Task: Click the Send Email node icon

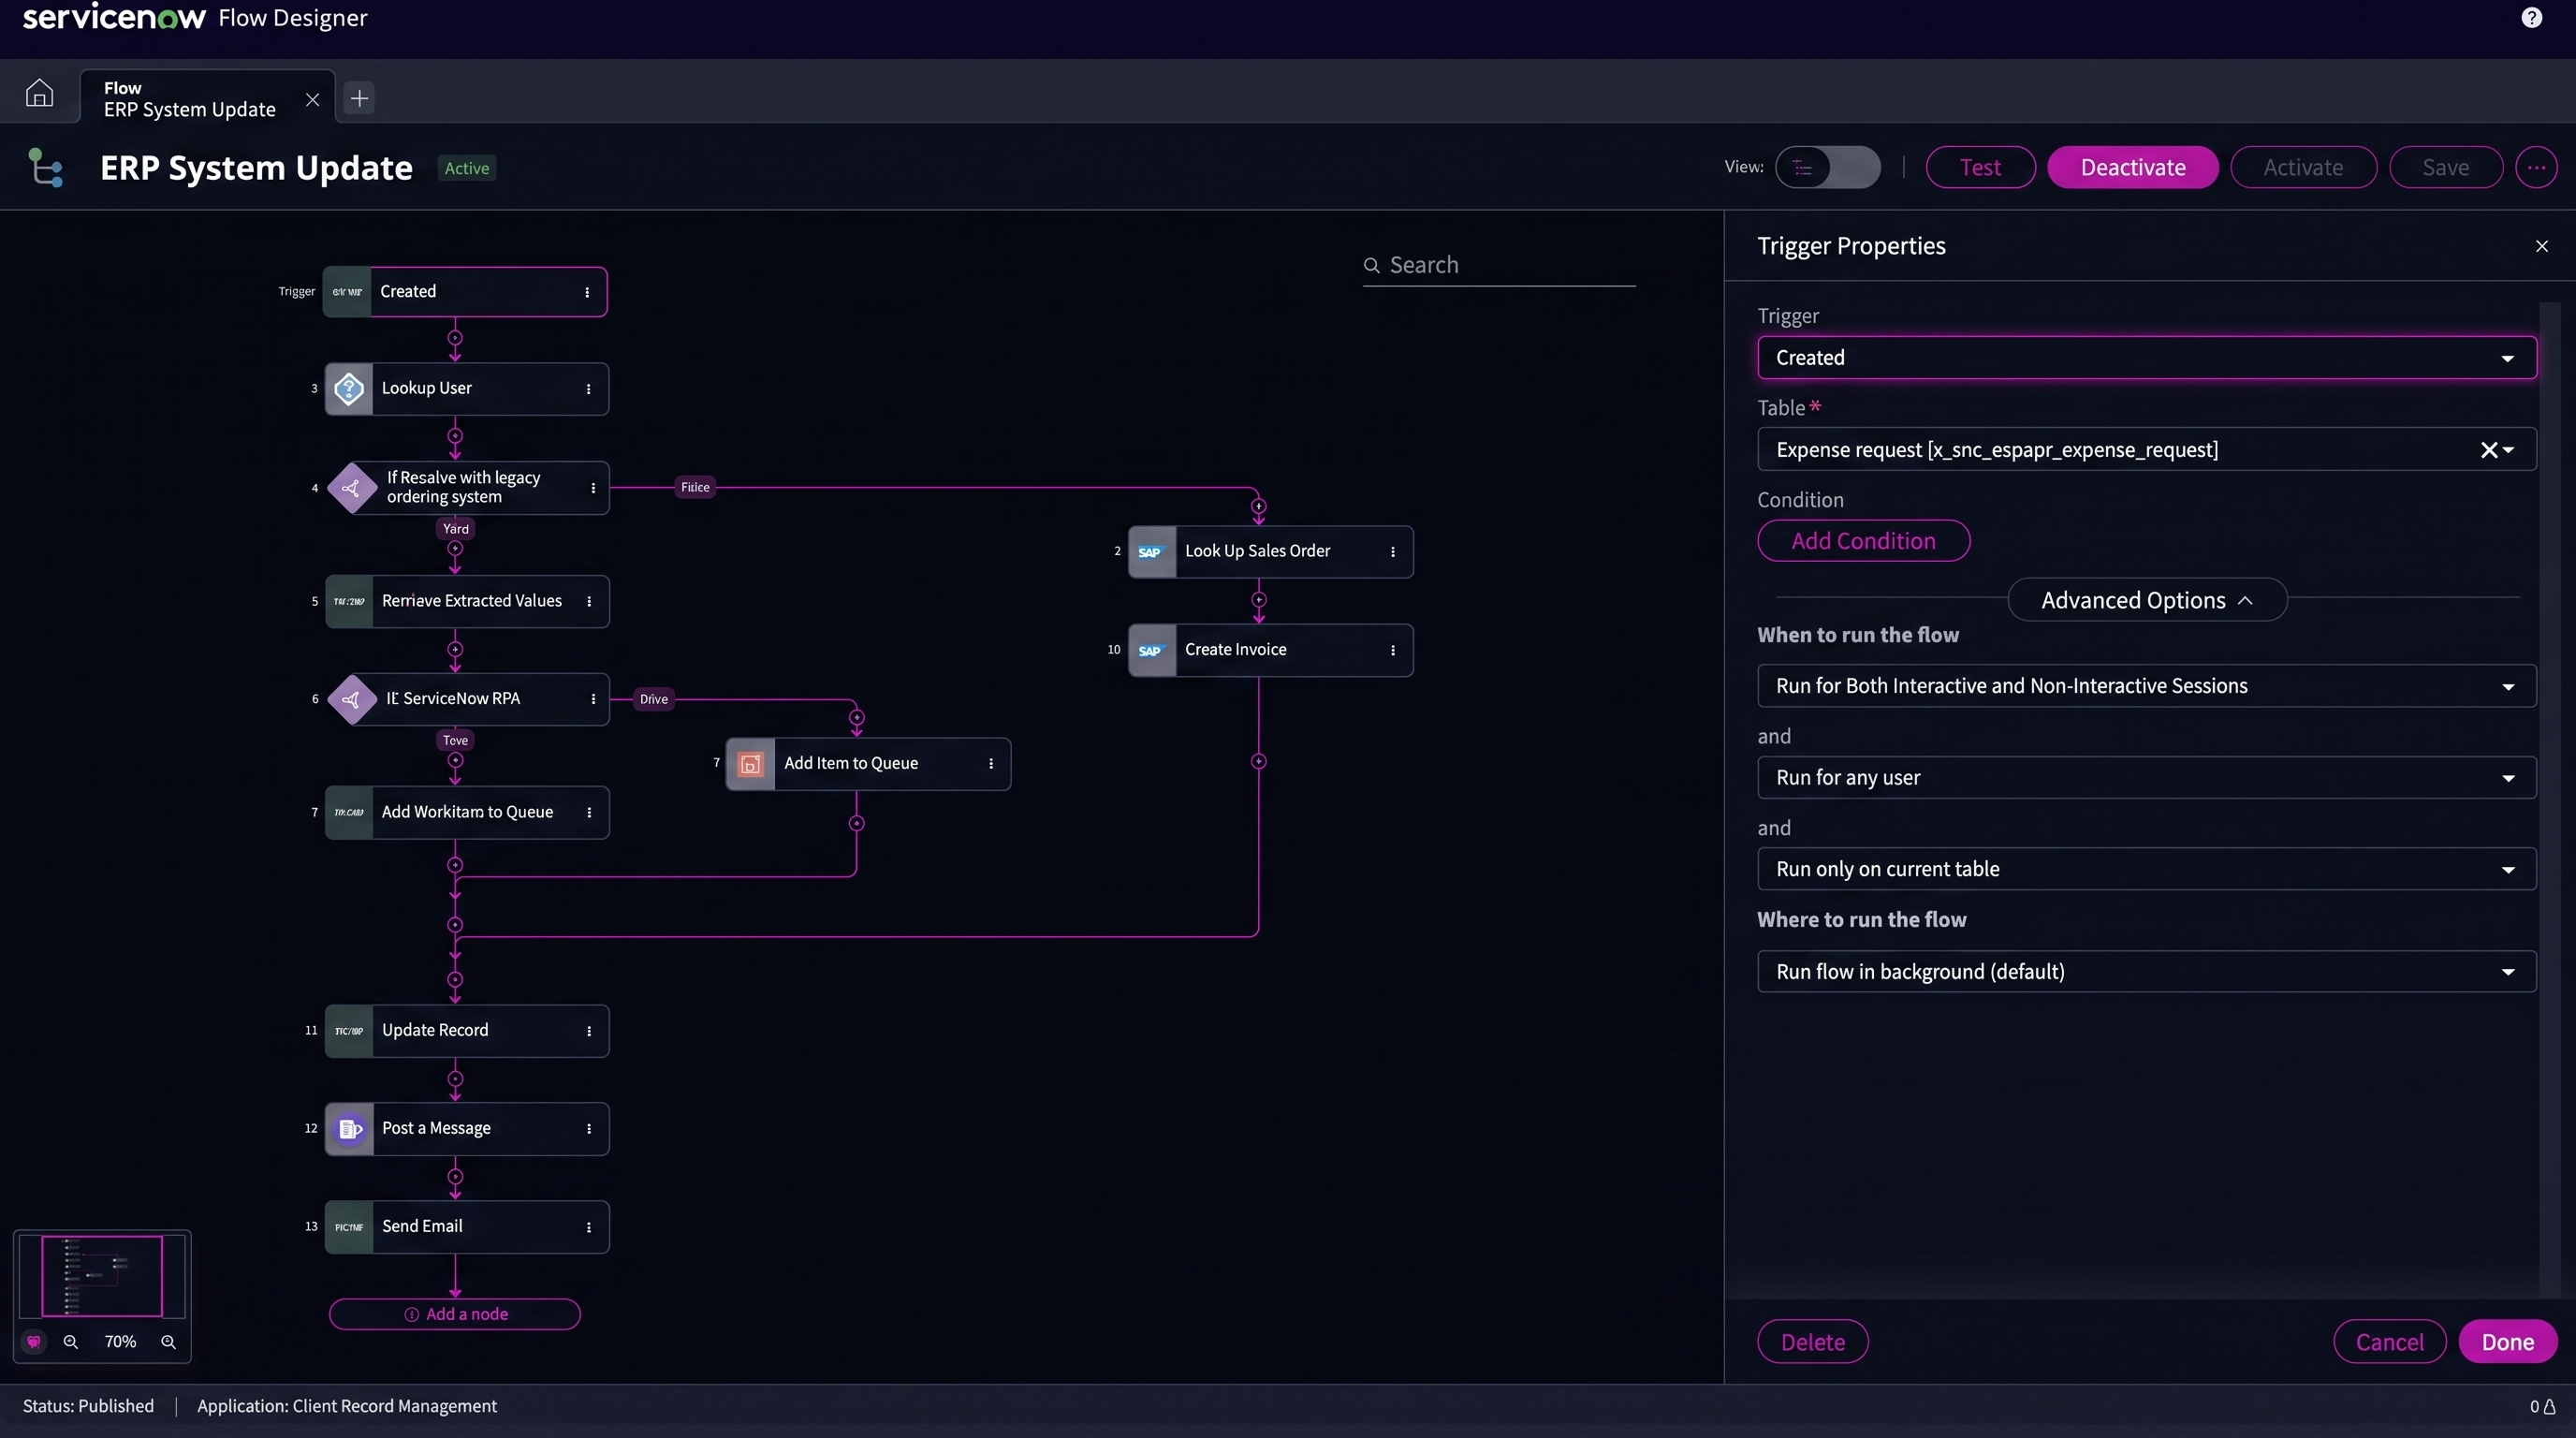Action: tap(349, 1227)
